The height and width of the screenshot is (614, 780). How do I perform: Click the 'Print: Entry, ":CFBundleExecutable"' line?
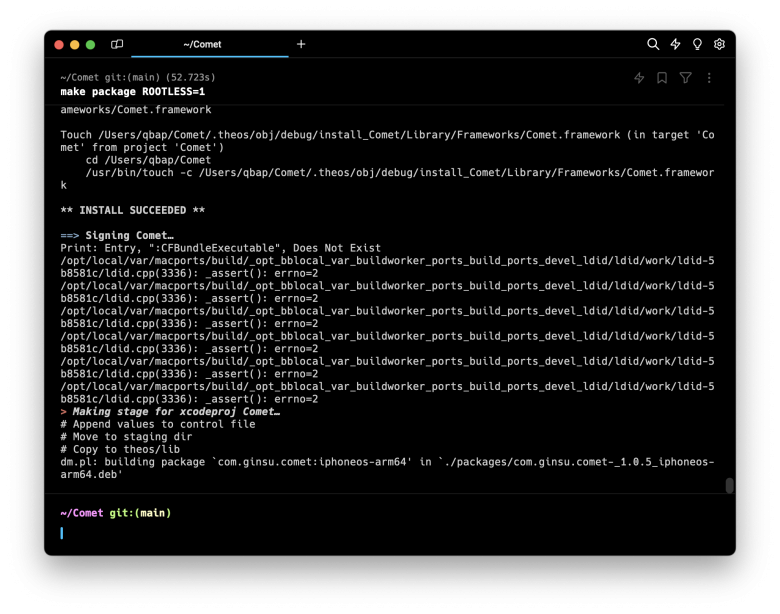pos(220,248)
